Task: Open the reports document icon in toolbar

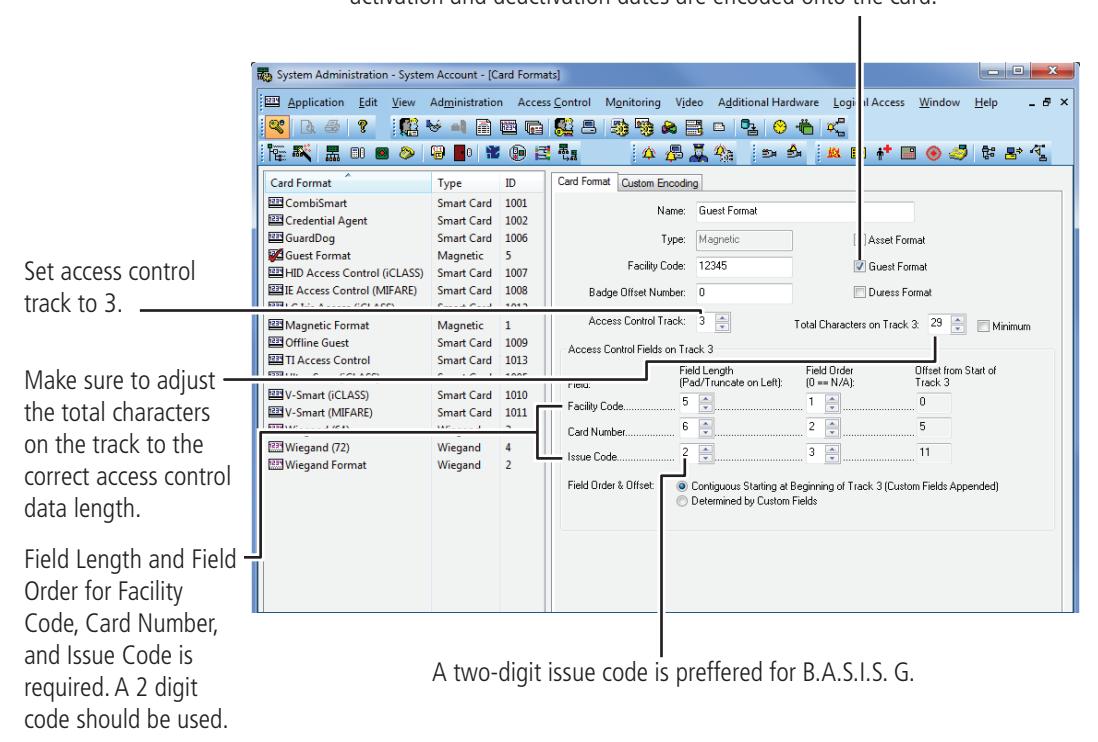Action: pyautogui.click(x=483, y=127)
